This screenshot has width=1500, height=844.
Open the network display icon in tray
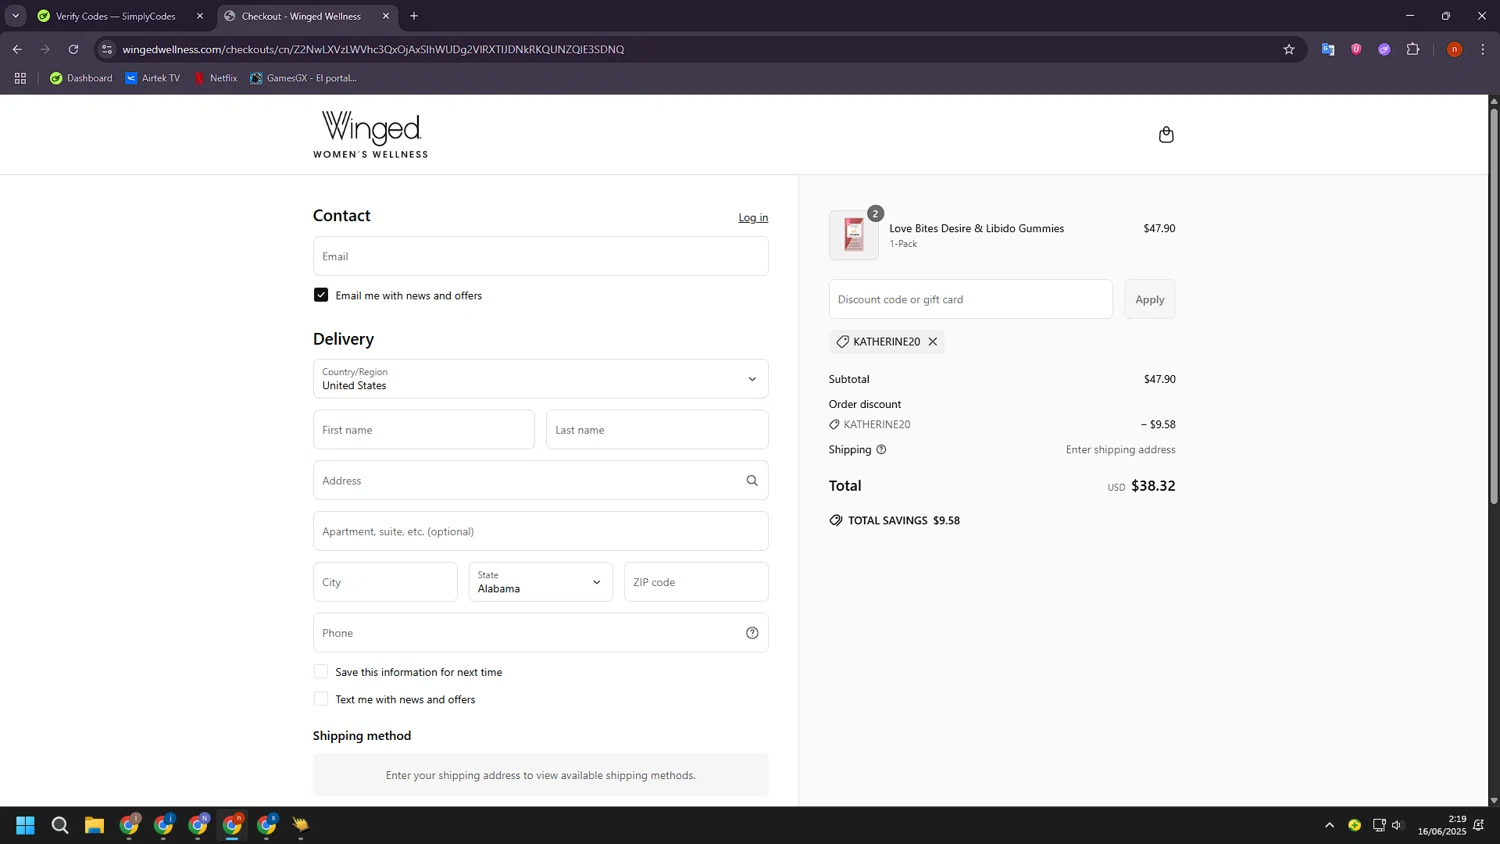point(1378,825)
